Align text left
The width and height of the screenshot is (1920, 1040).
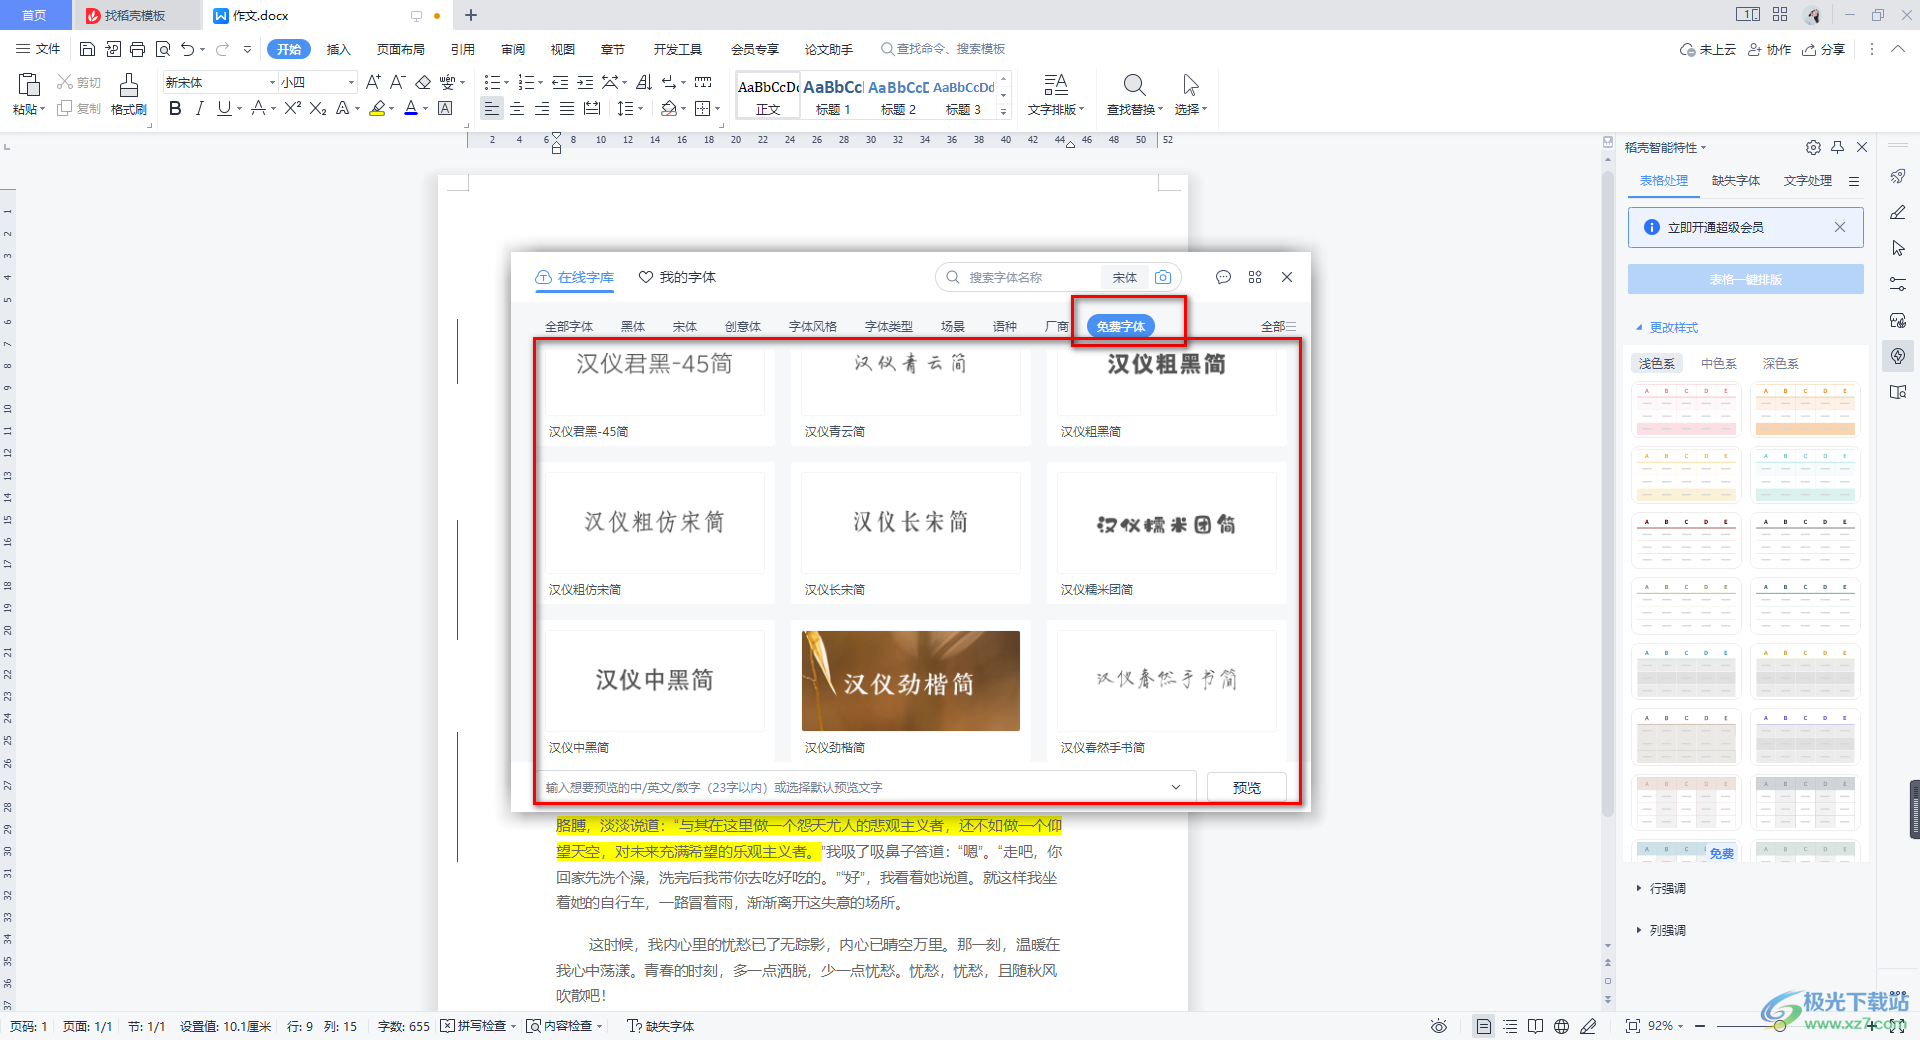click(x=491, y=108)
